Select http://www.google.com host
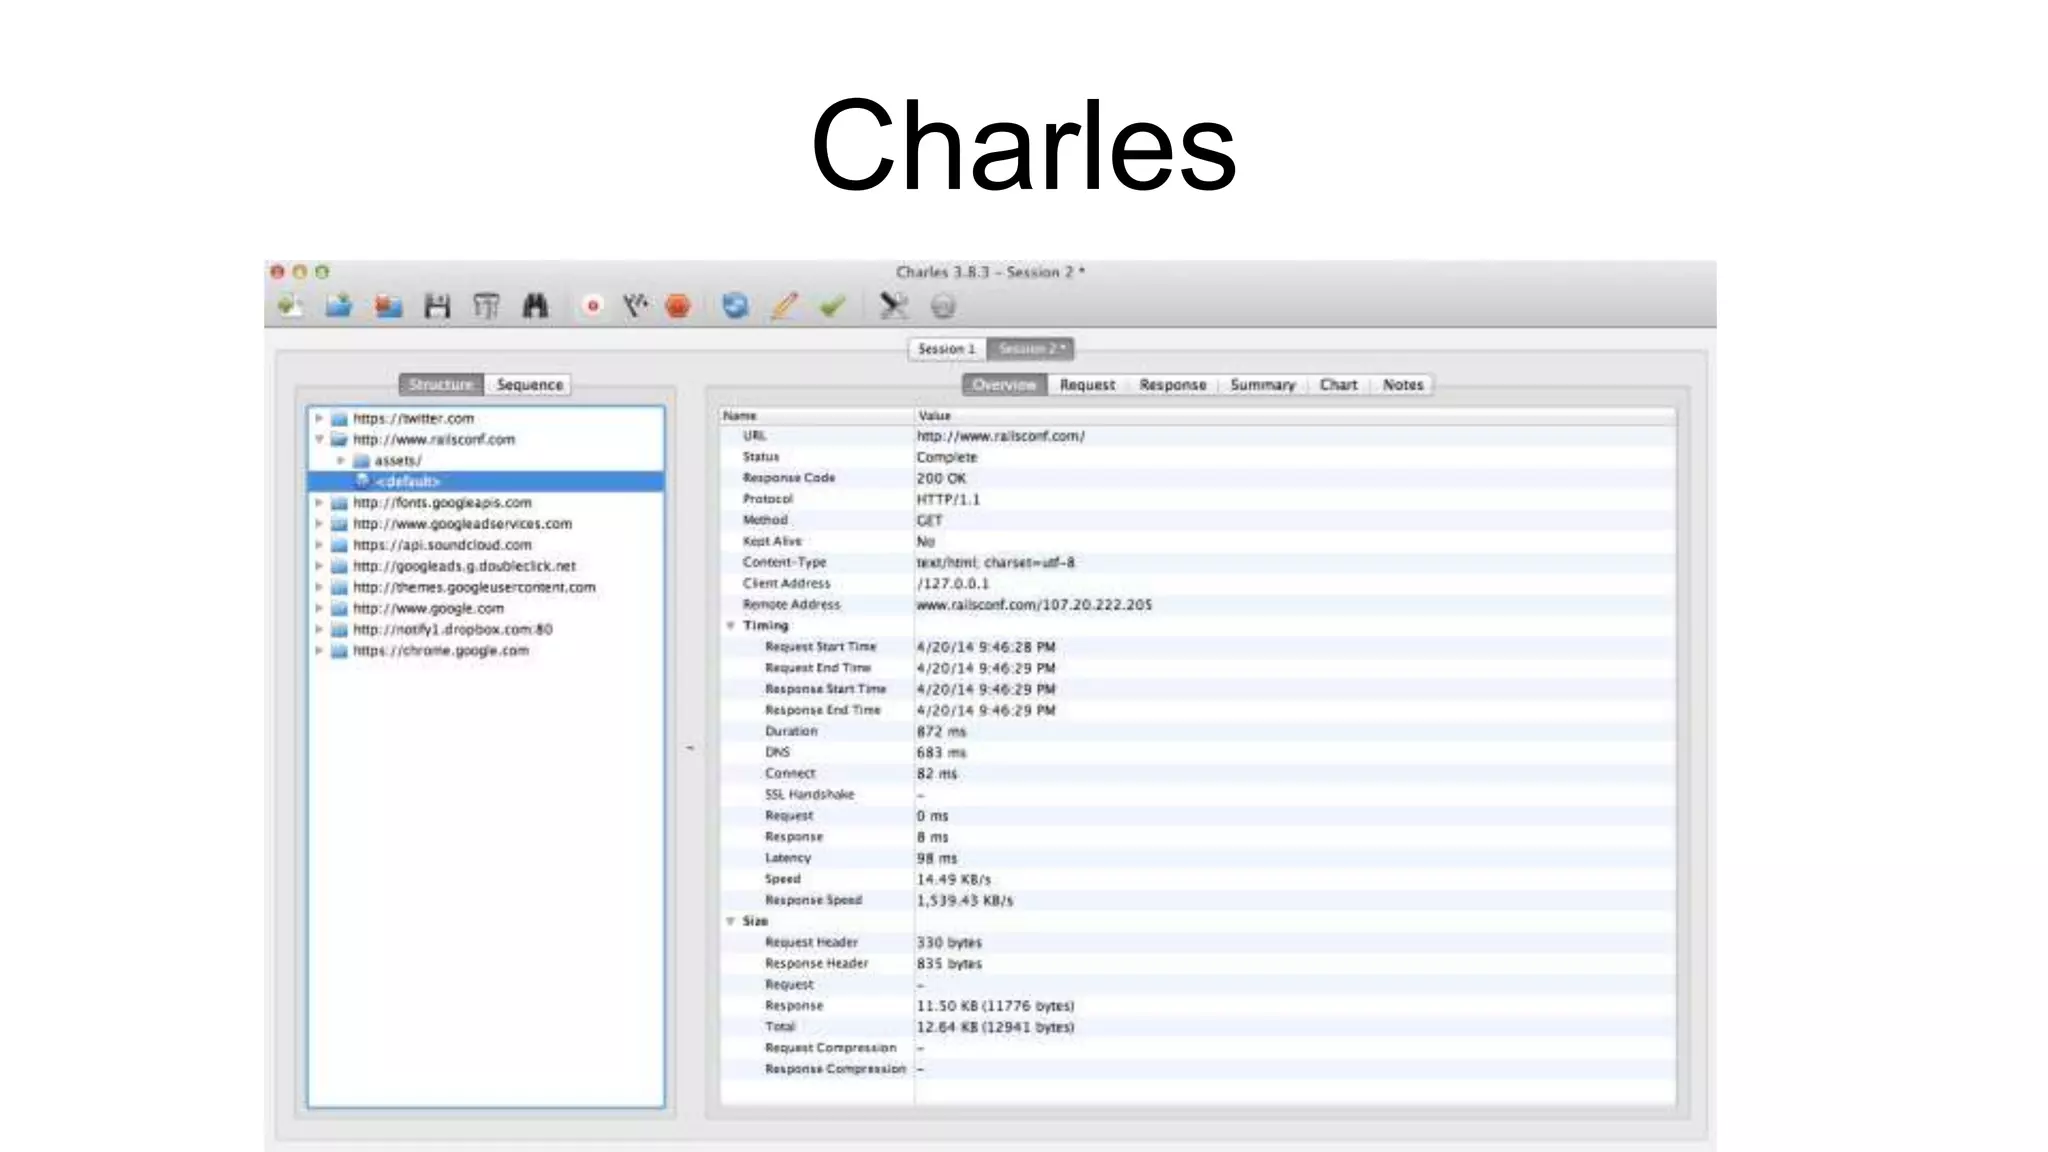This screenshot has height=1152, width=2048. 428,608
